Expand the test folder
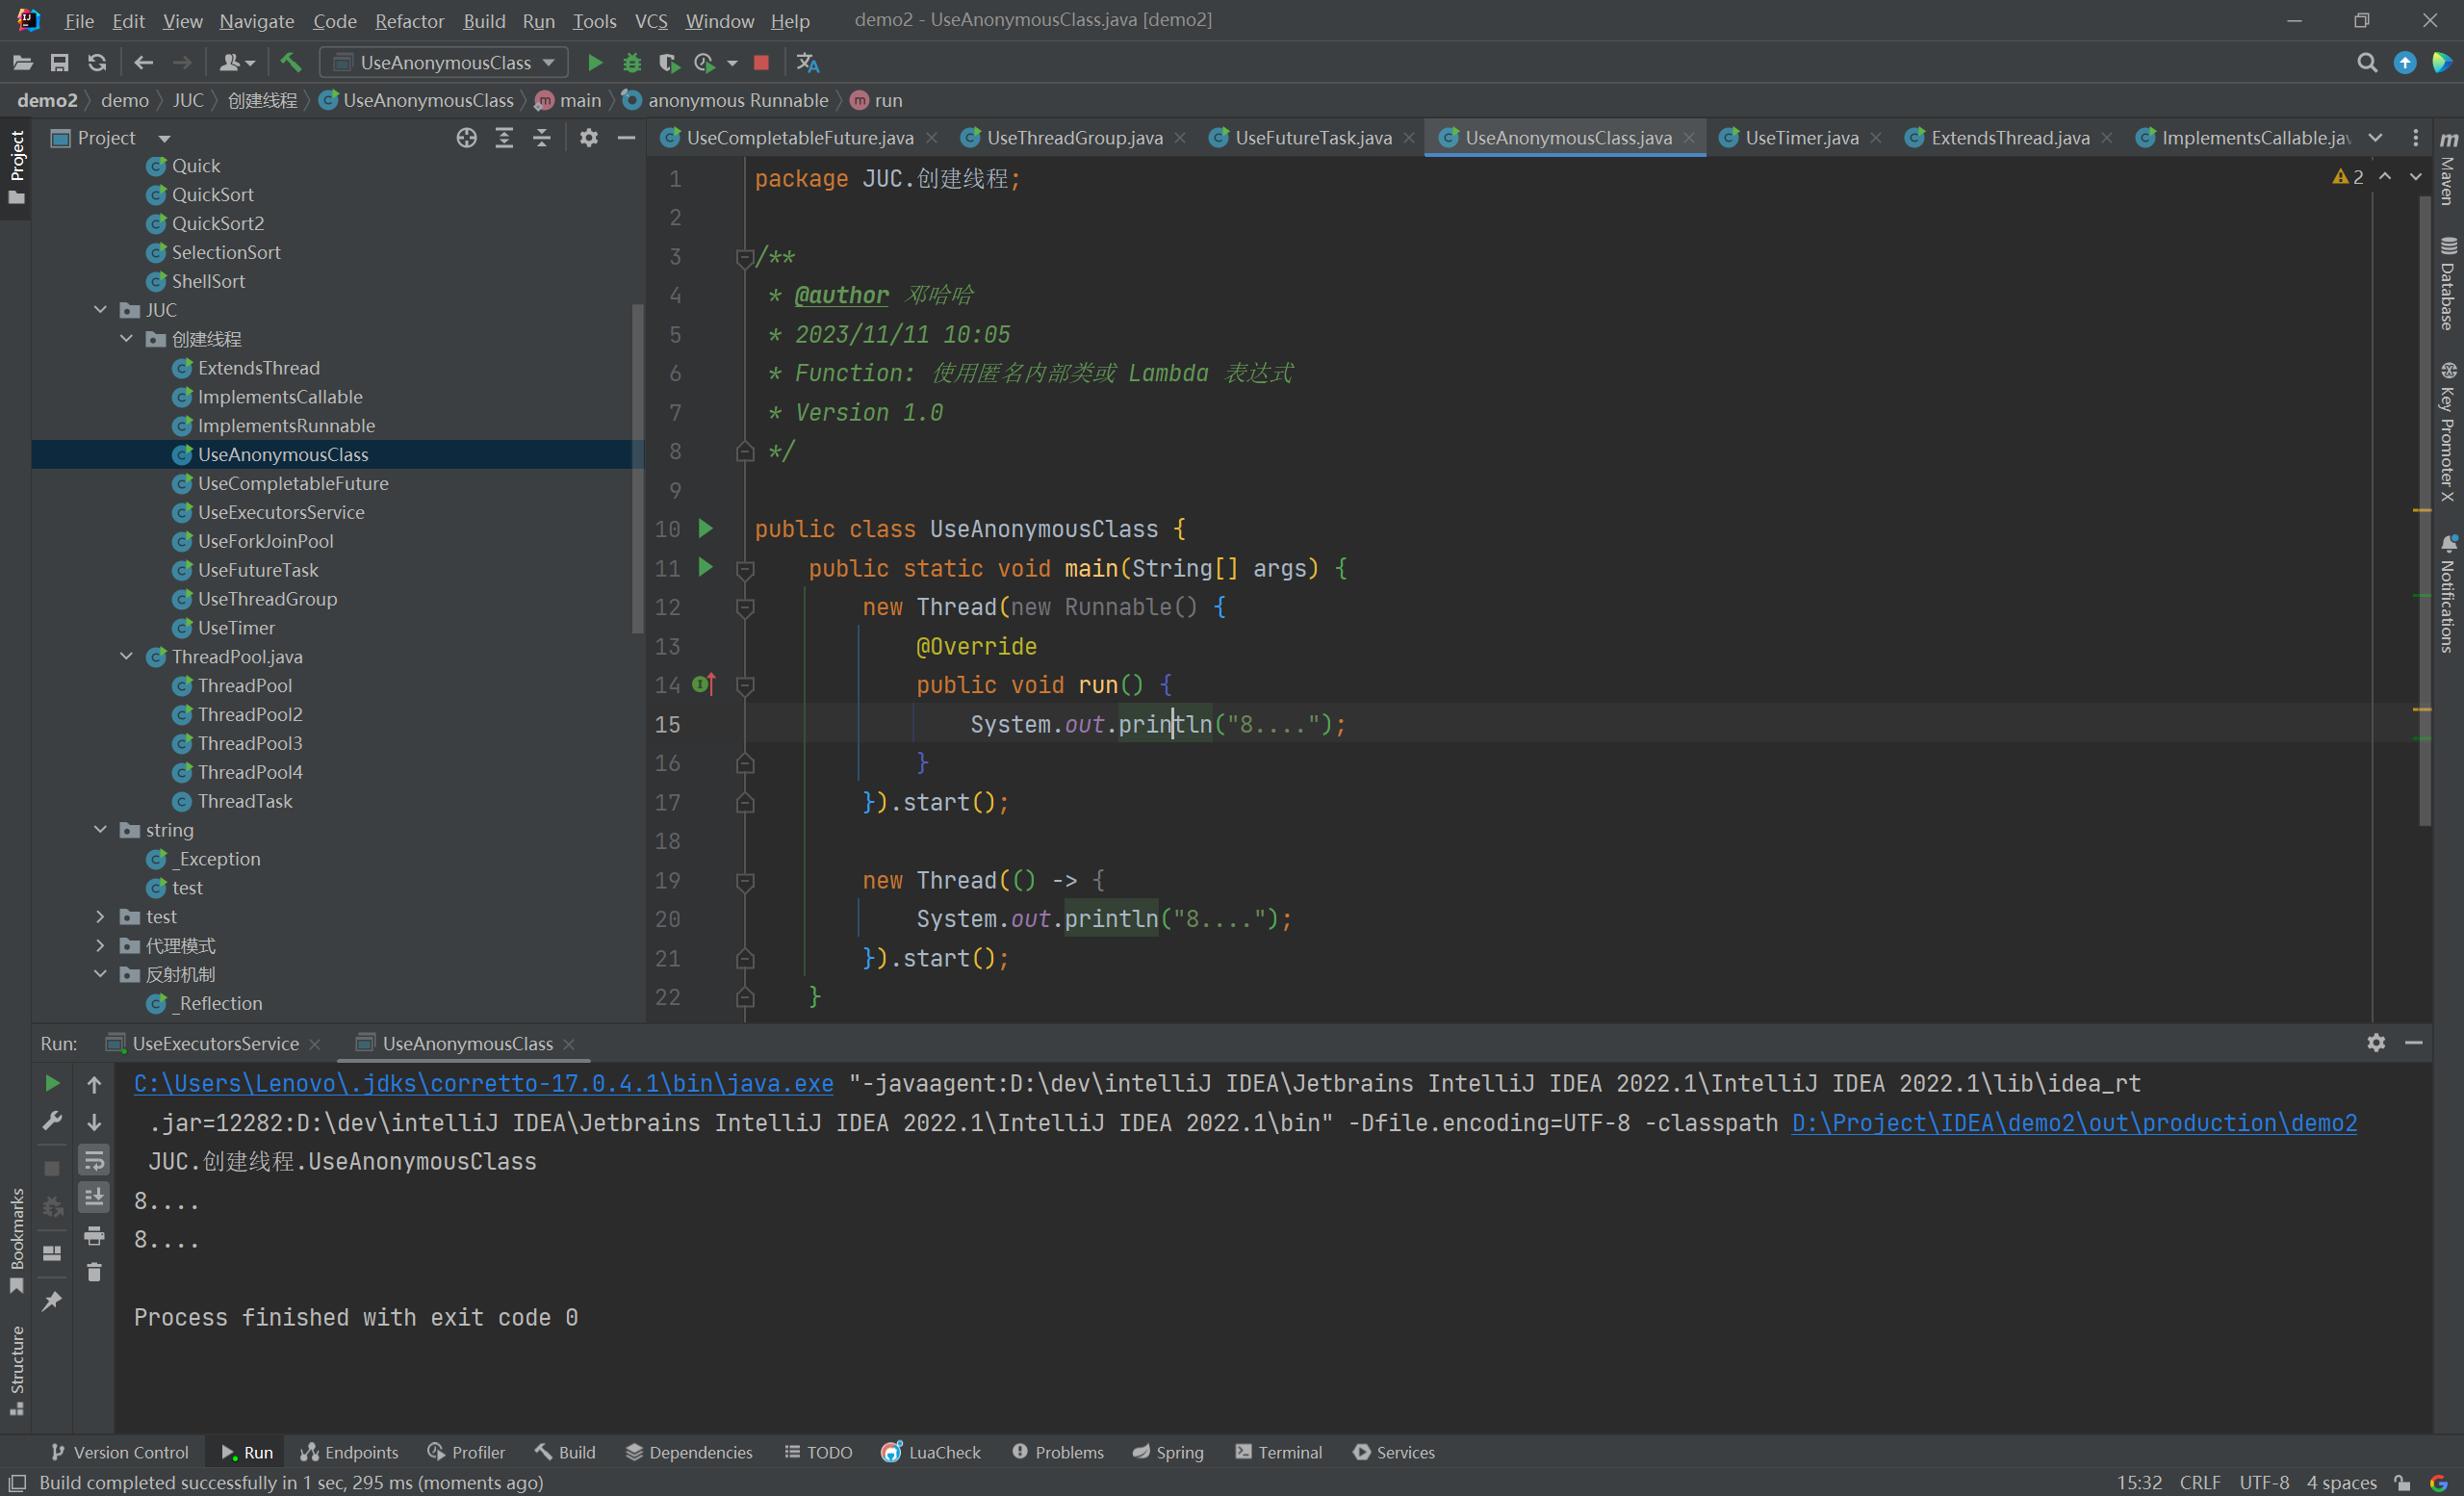Image resolution: width=2464 pixels, height=1496 pixels. (x=100, y=916)
